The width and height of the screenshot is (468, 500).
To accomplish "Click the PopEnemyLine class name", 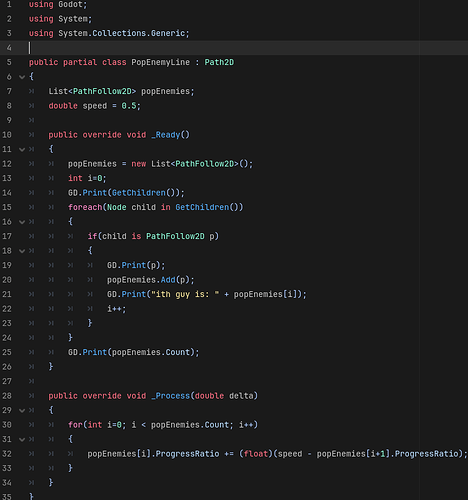I will (x=160, y=62).
